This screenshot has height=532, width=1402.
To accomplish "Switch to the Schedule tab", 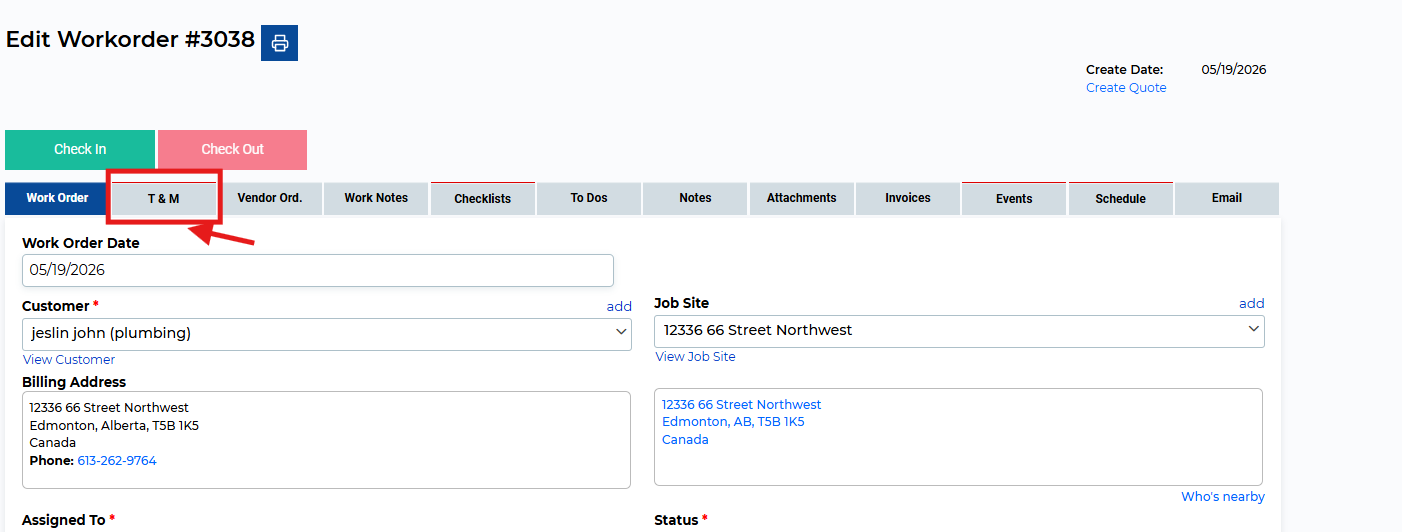I will tap(1120, 198).
